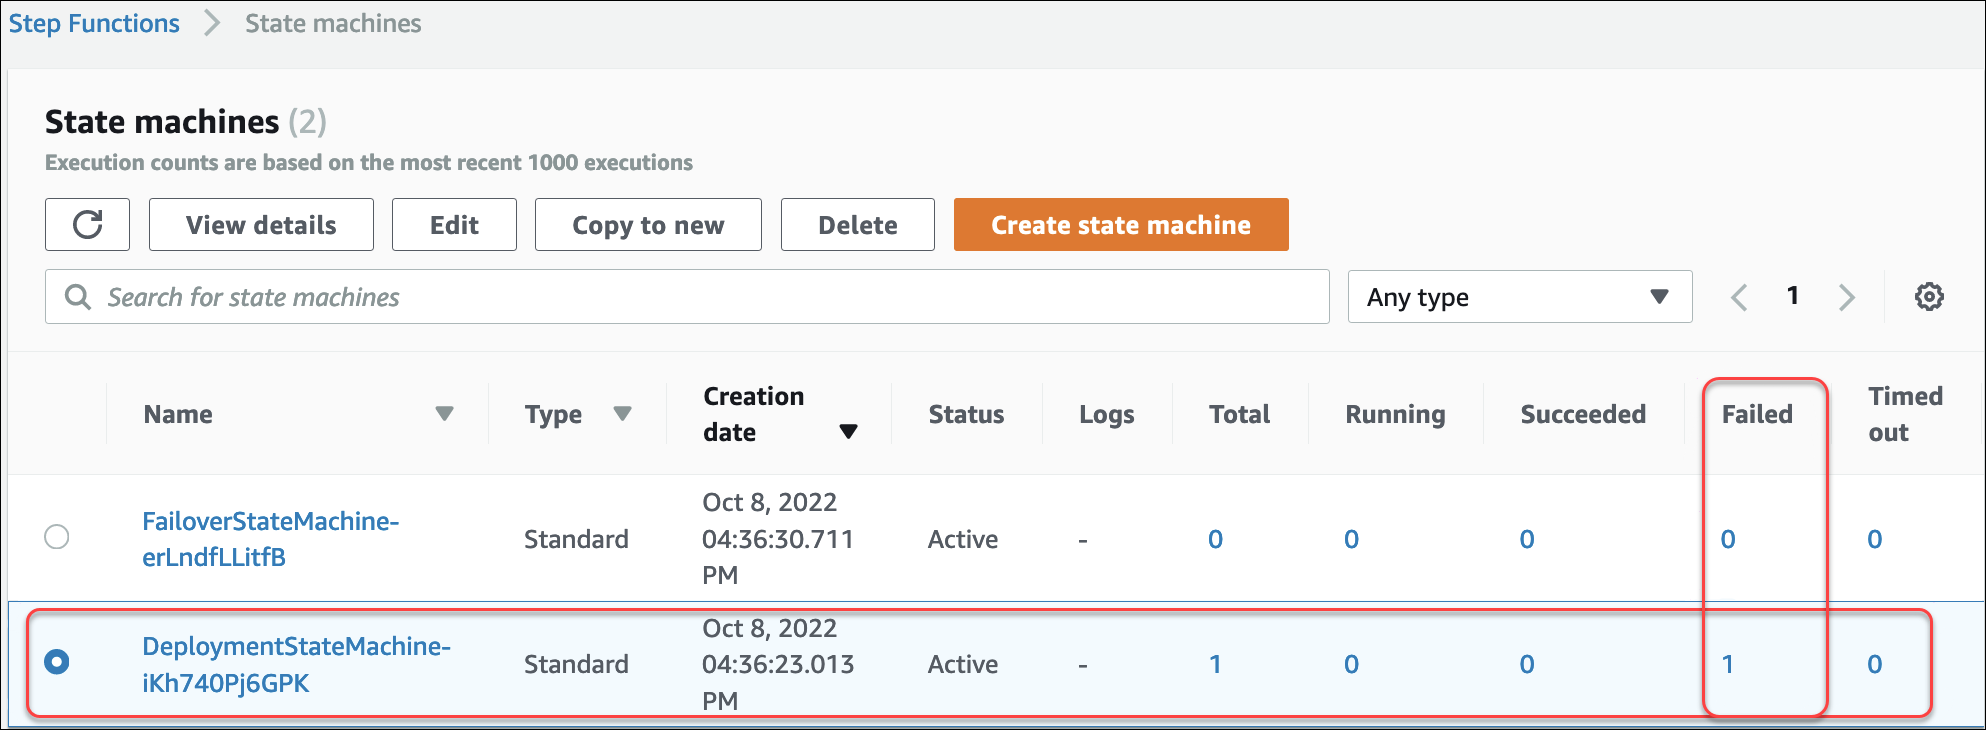Click Active status in DeploymentStateMachine row
1986x730 pixels.
[963, 664]
